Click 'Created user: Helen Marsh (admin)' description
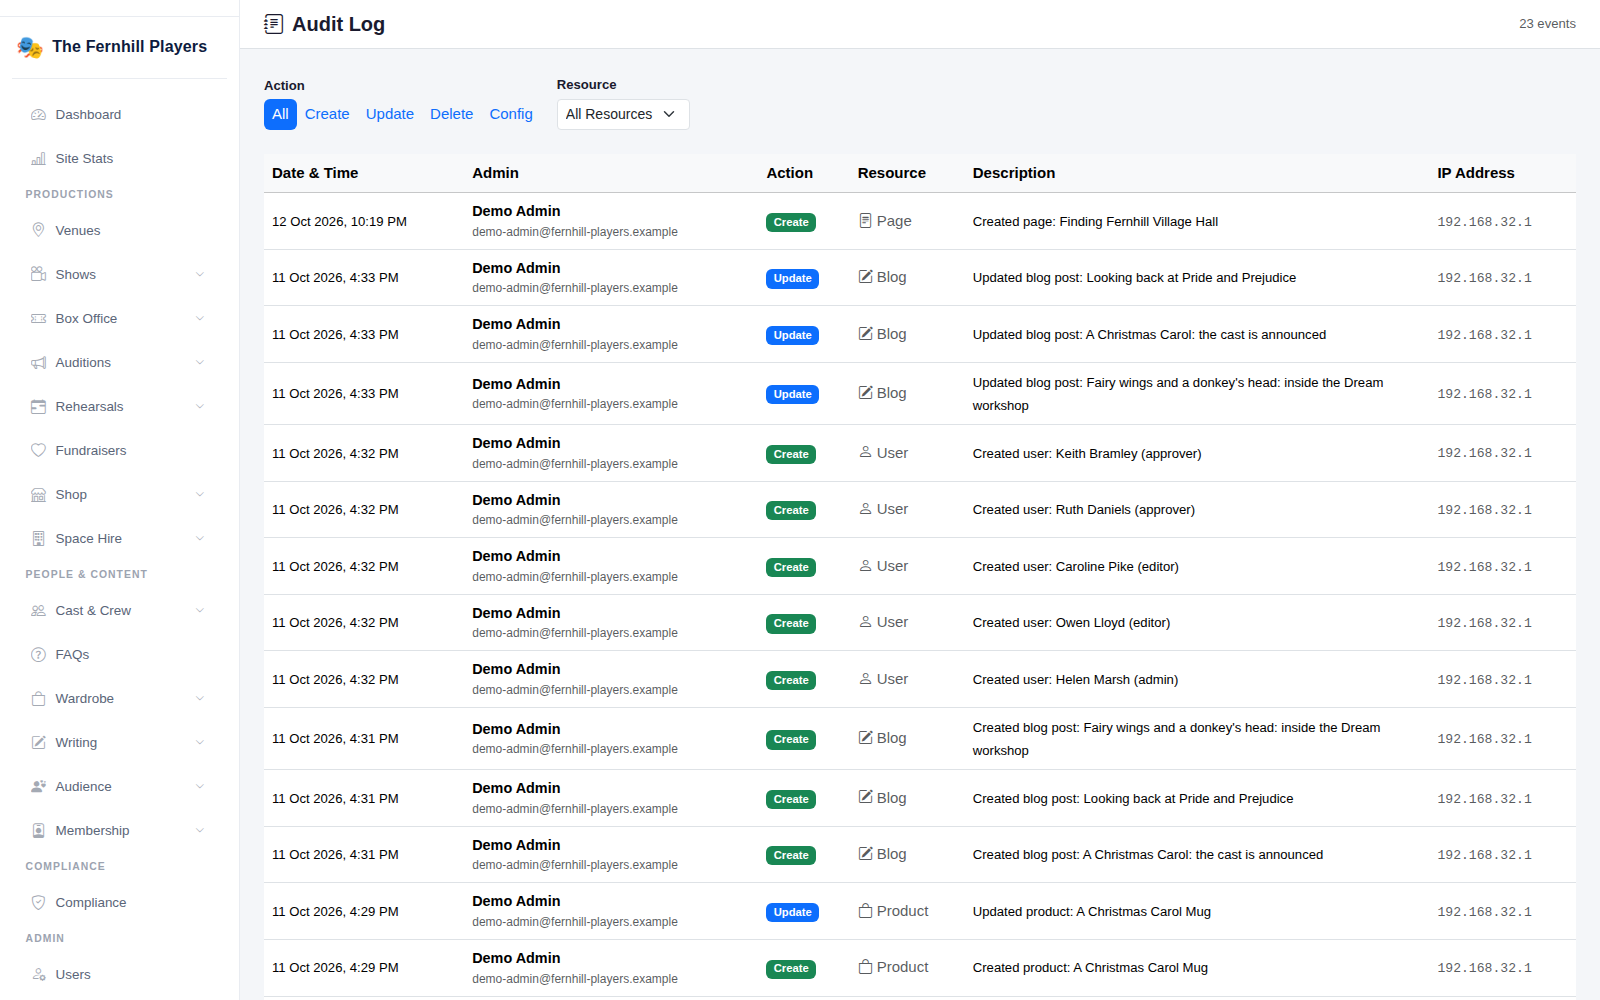Image resolution: width=1600 pixels, height=1000 pixels. point(1075,680)
